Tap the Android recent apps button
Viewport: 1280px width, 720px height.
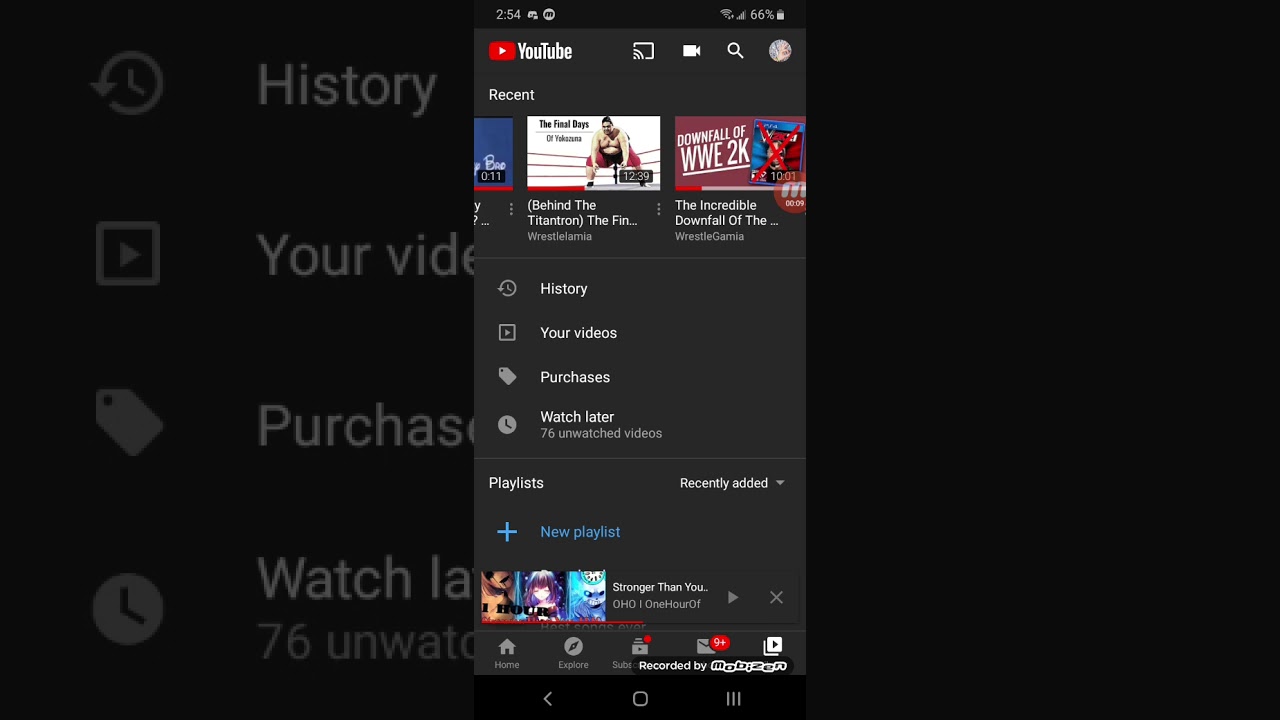click(733, 699)
